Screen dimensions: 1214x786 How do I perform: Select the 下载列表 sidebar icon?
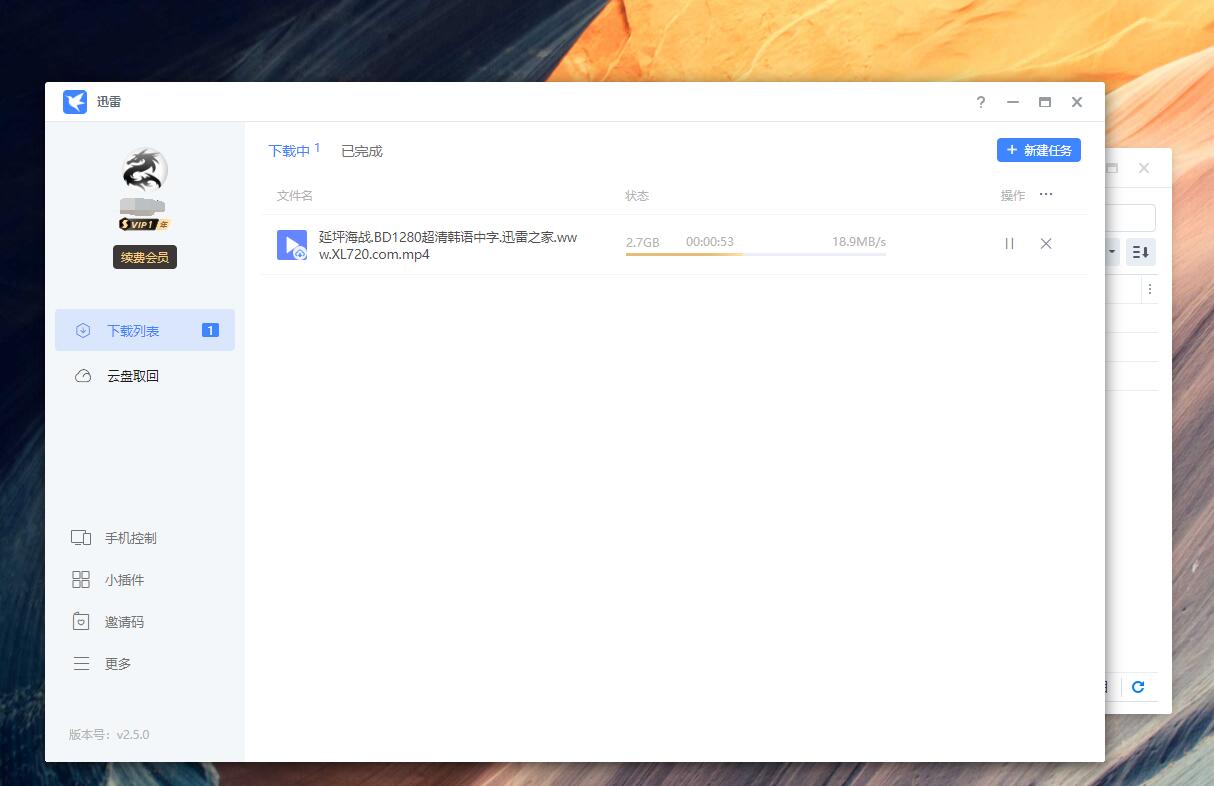coord(82,330)
